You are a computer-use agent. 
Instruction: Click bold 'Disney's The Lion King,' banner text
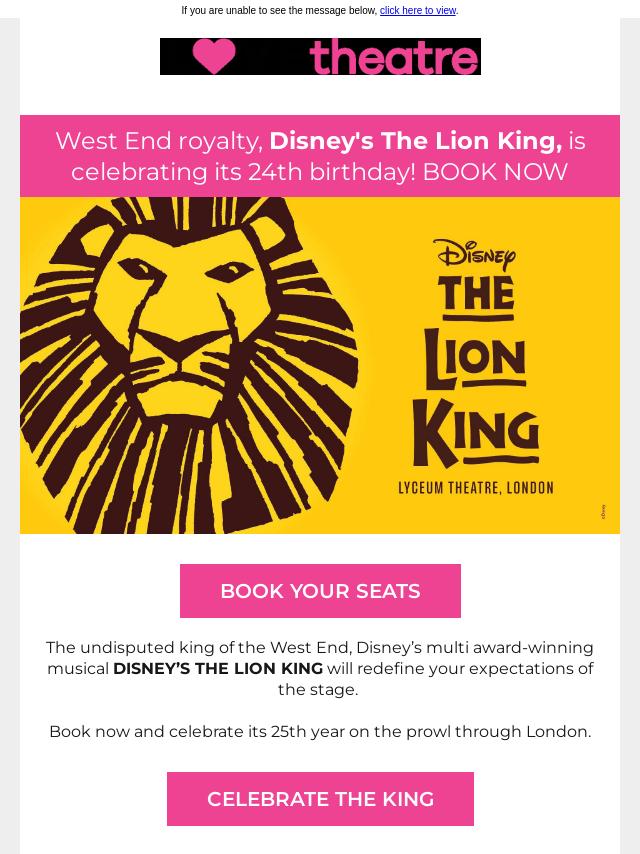(416, 141)
